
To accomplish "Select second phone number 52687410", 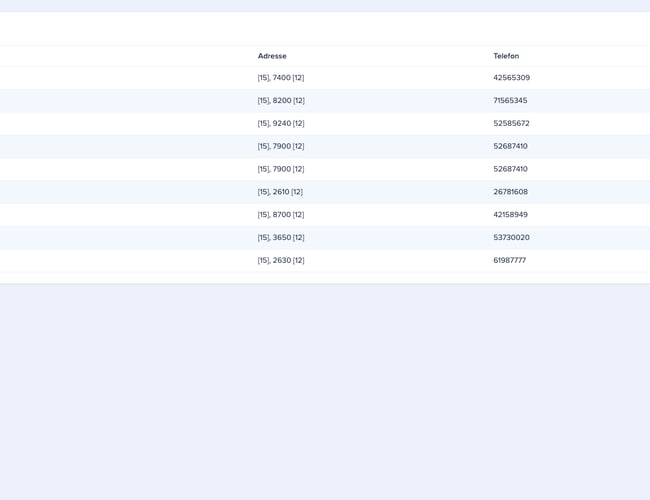I will (510, 170).
